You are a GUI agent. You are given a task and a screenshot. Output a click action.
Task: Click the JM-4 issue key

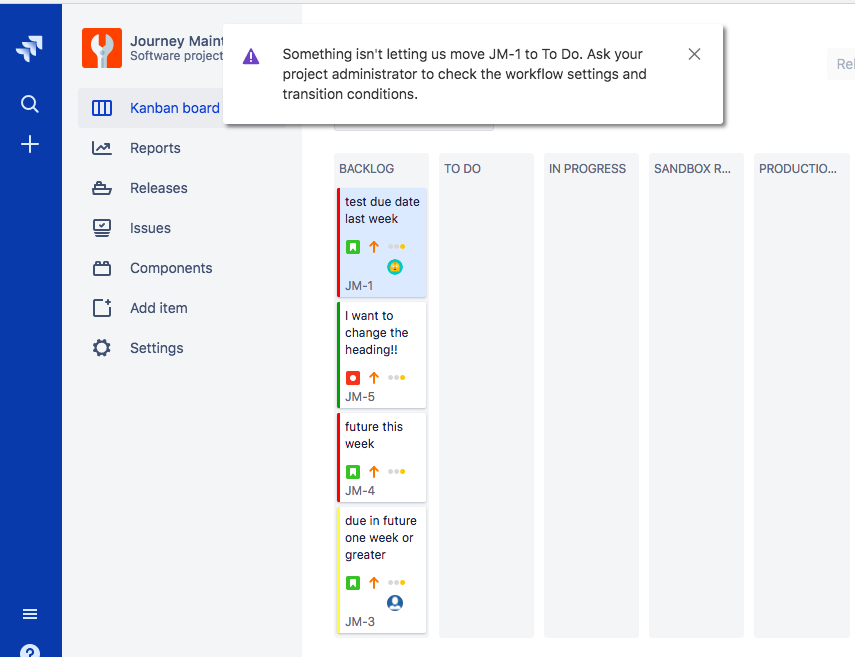[x=360, y=491]
